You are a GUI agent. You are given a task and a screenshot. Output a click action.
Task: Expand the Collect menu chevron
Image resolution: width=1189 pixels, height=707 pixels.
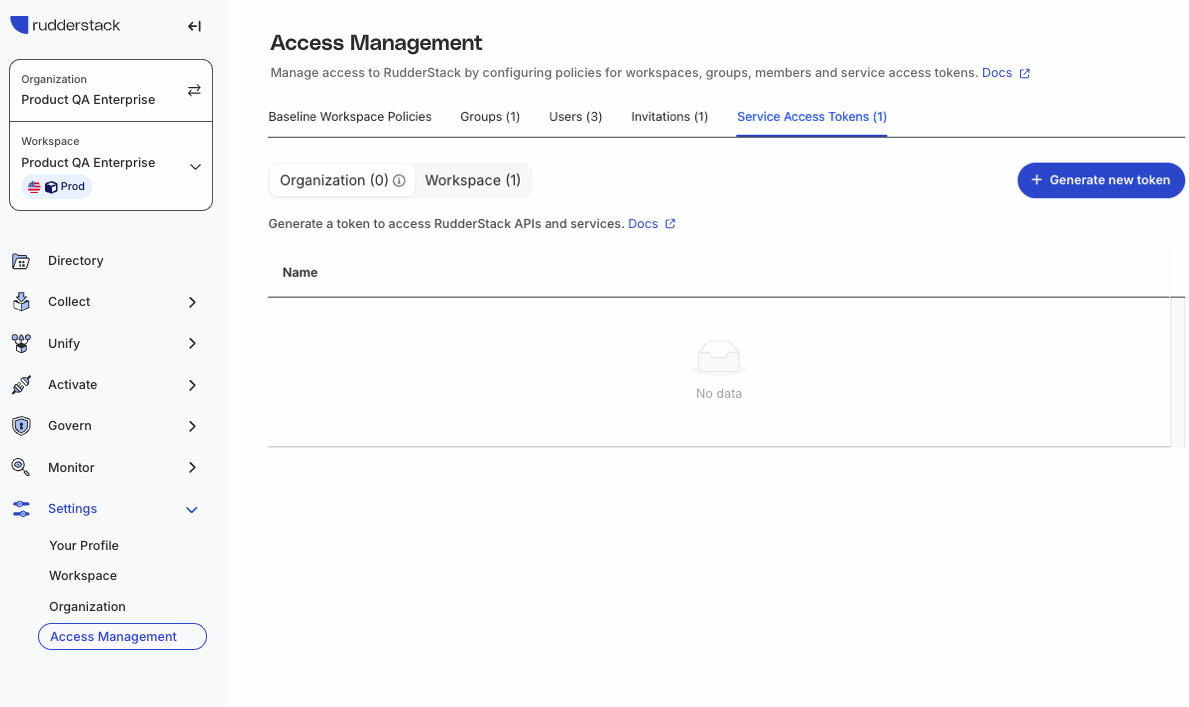pos(192,302)
